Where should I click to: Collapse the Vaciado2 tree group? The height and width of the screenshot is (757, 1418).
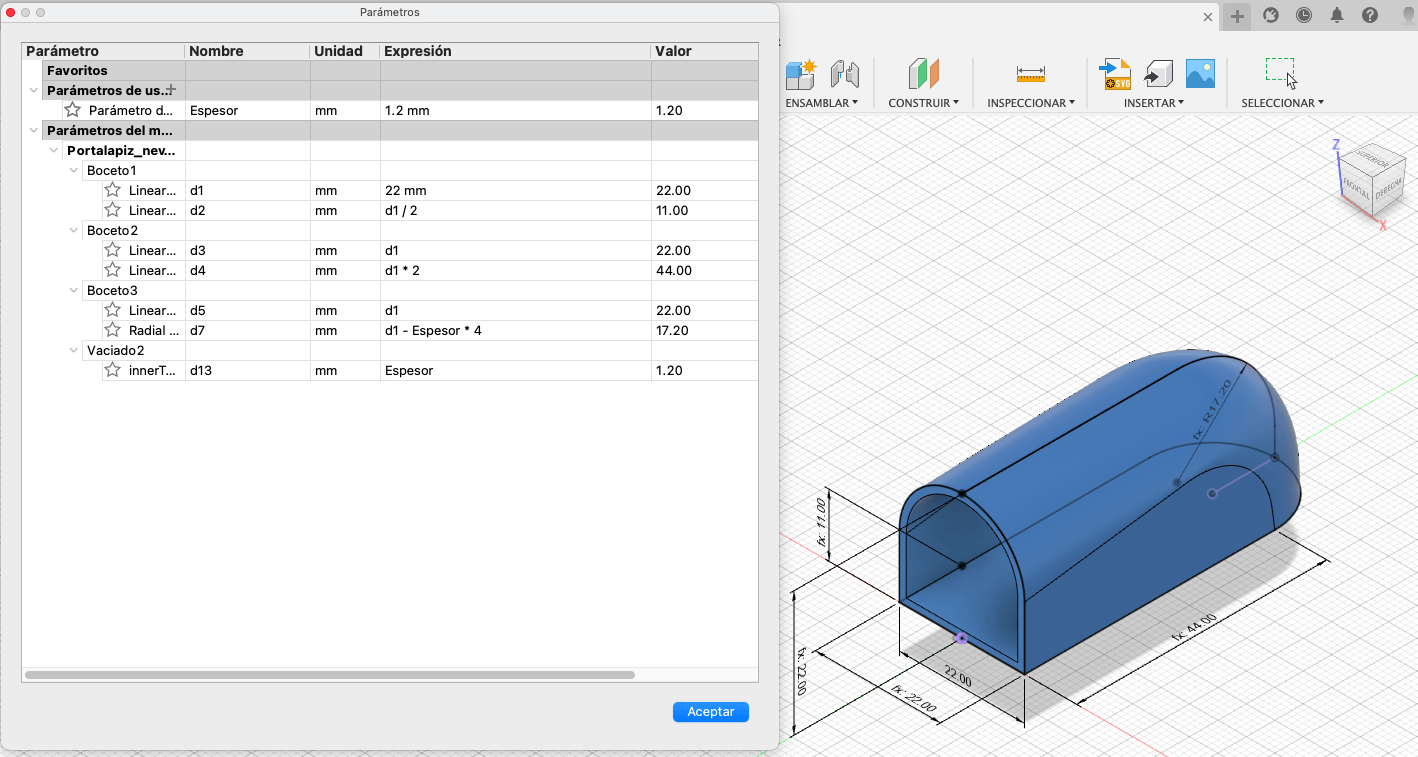74,350
